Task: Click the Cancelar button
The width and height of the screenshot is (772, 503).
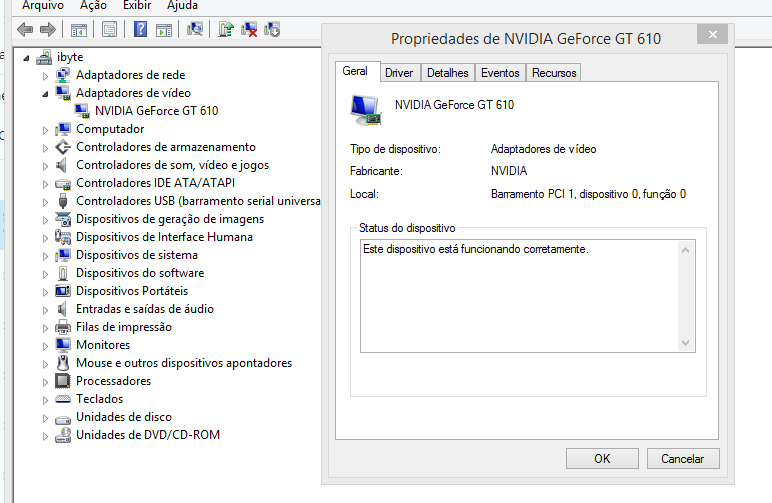Action: [x=682, y=459]
